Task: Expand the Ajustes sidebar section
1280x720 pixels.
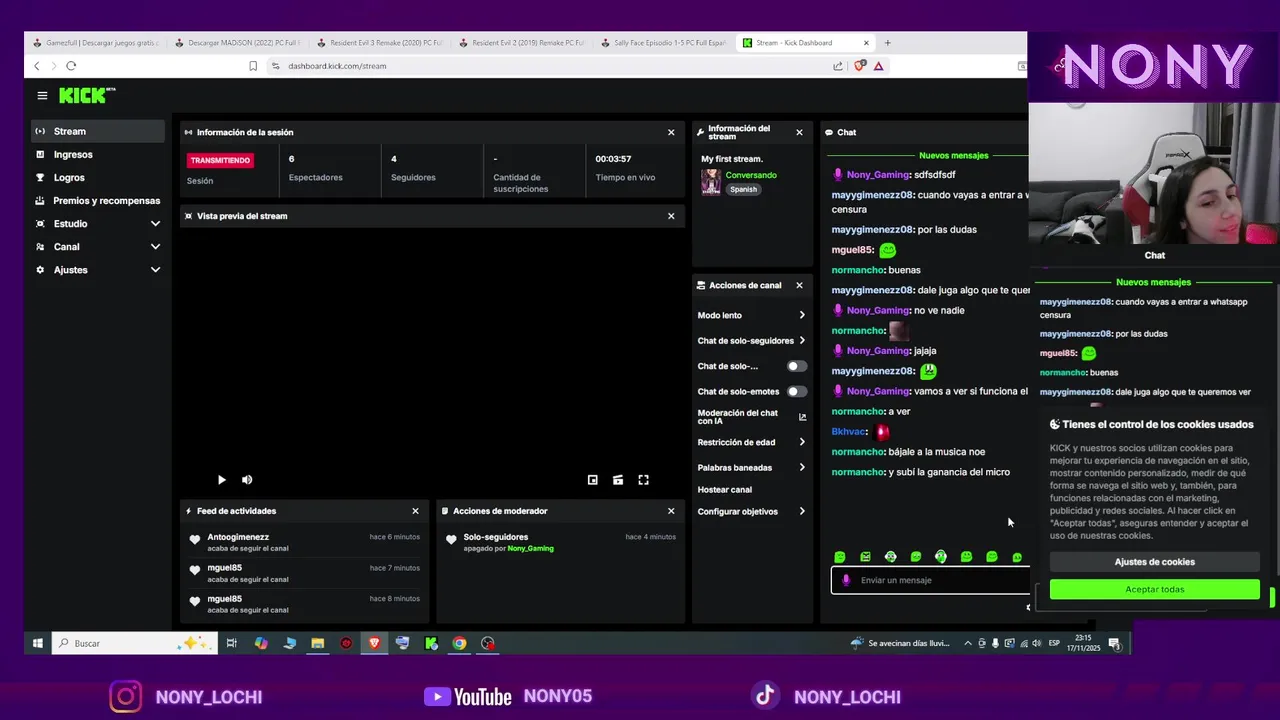Action: (155, 270)
